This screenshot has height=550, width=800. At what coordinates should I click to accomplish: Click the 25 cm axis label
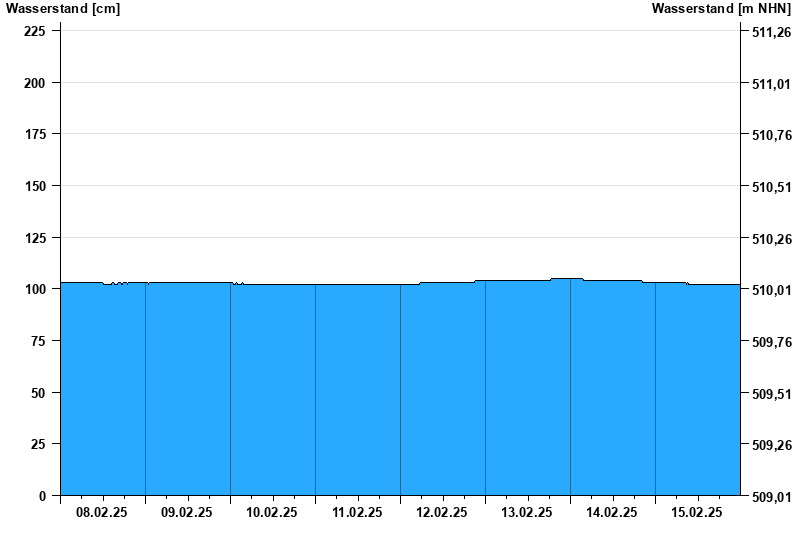(38, 444)
